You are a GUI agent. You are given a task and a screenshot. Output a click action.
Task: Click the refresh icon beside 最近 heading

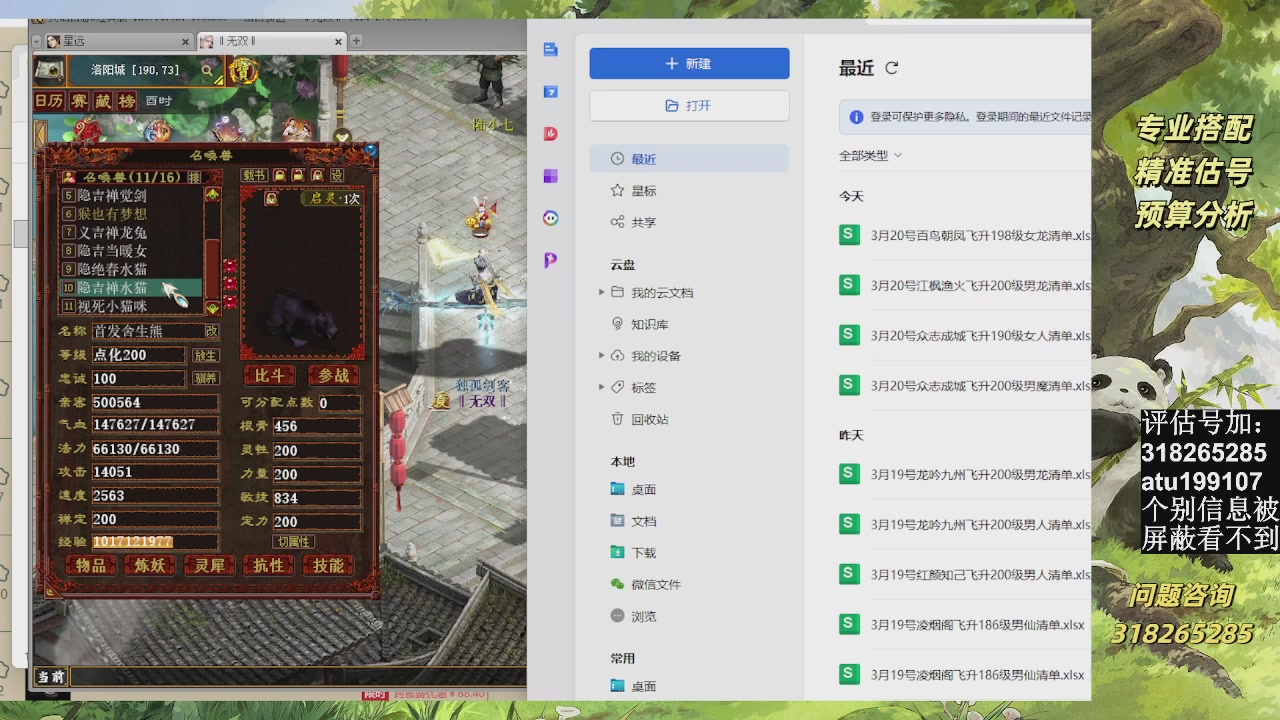(892, 68)
